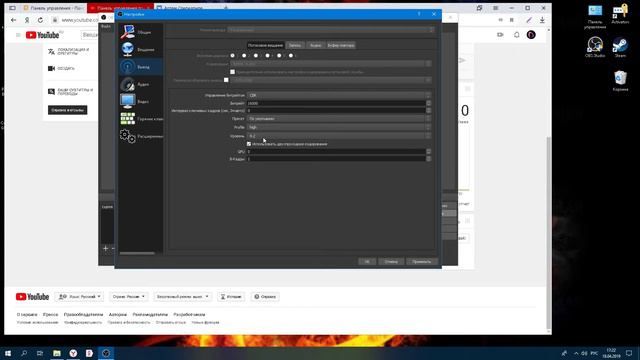Switch to the Replay Buffer tab

pos(341,45)
